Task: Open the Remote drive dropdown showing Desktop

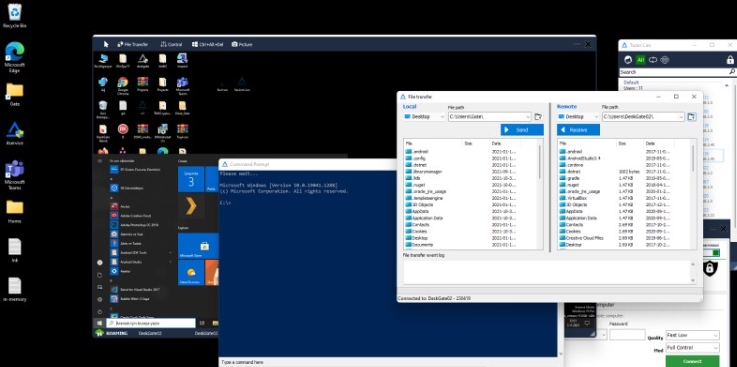Action: pyautogui.click(x=578, y=117)
